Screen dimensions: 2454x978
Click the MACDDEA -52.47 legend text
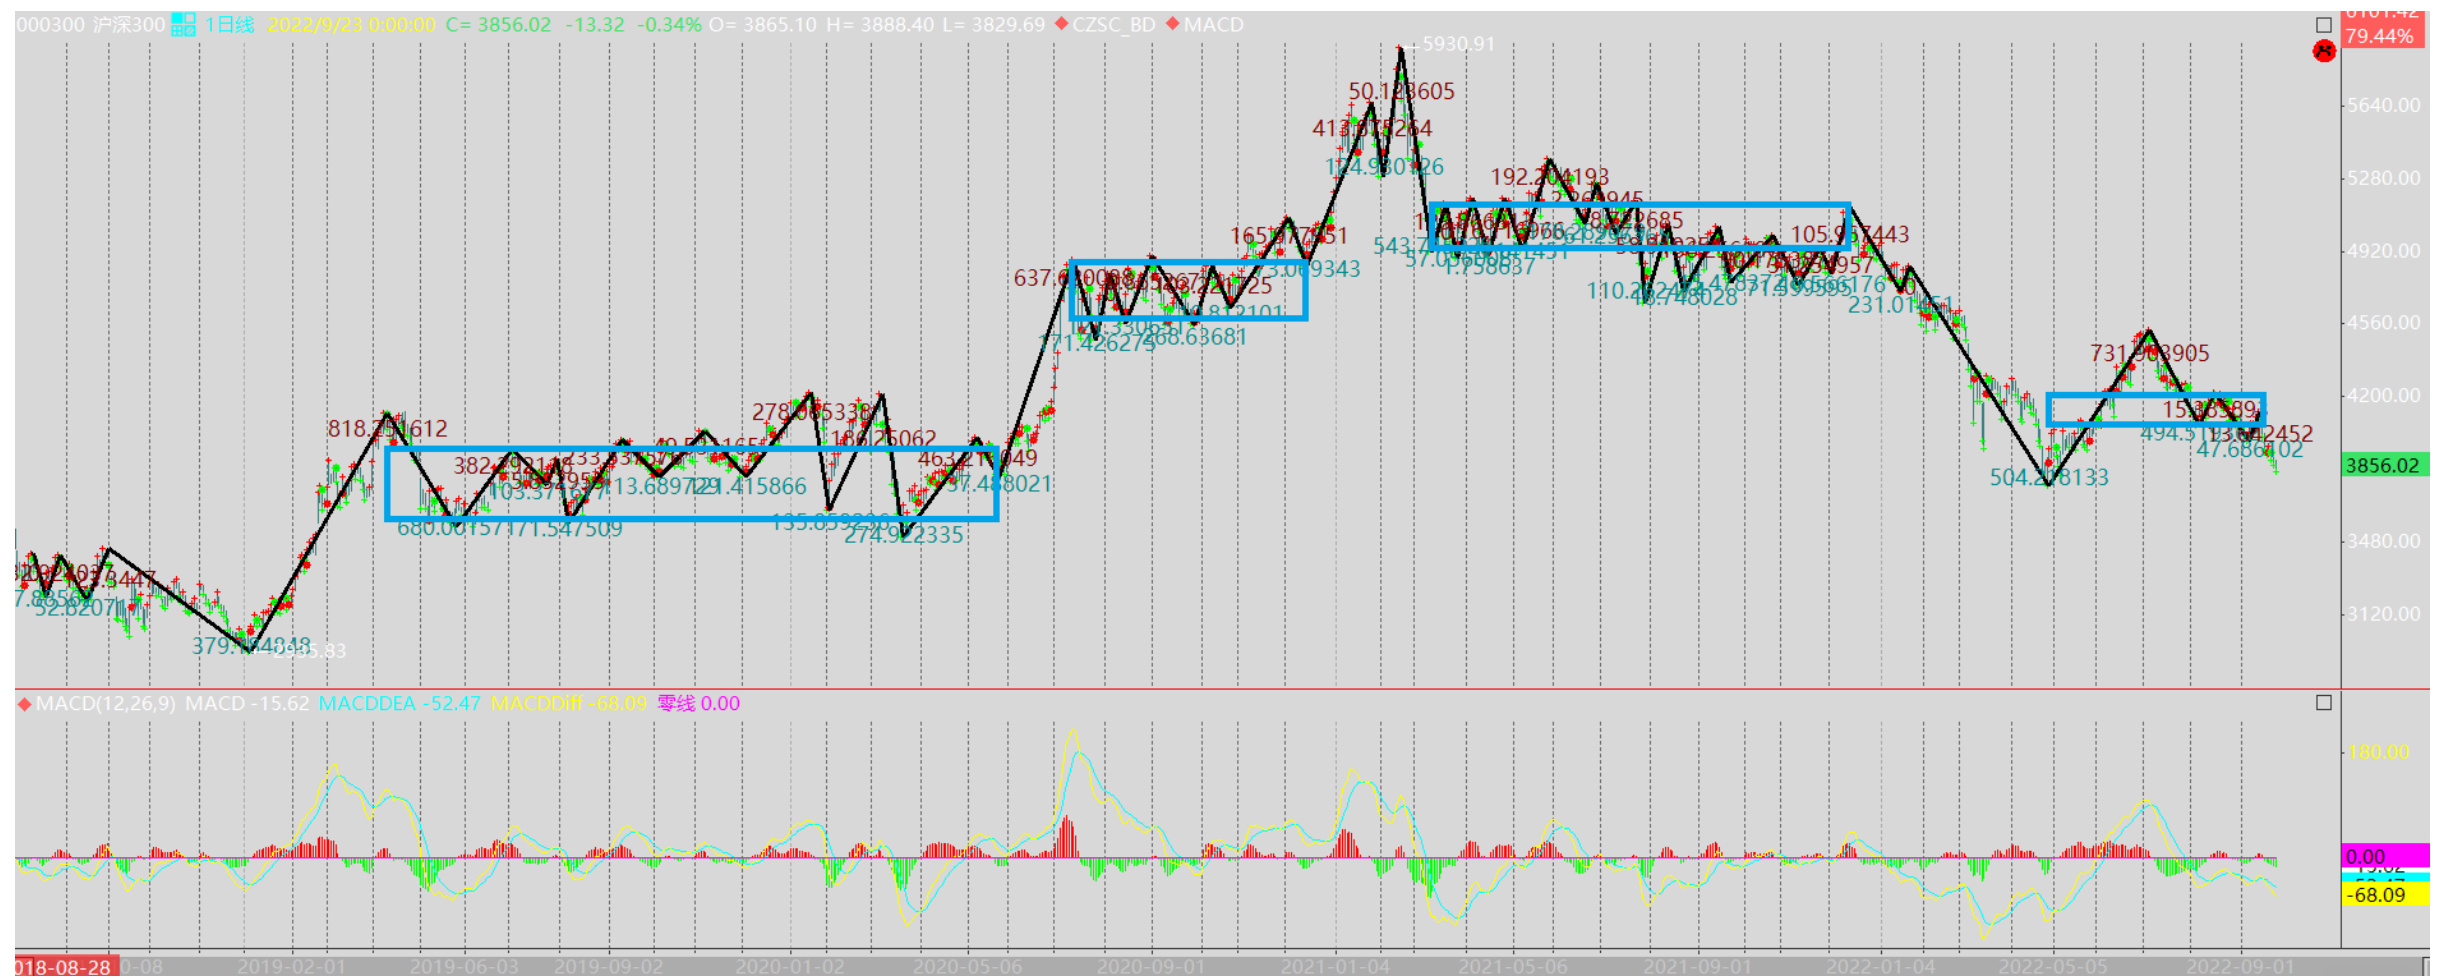pyautogui.click(x=399, y=704)
